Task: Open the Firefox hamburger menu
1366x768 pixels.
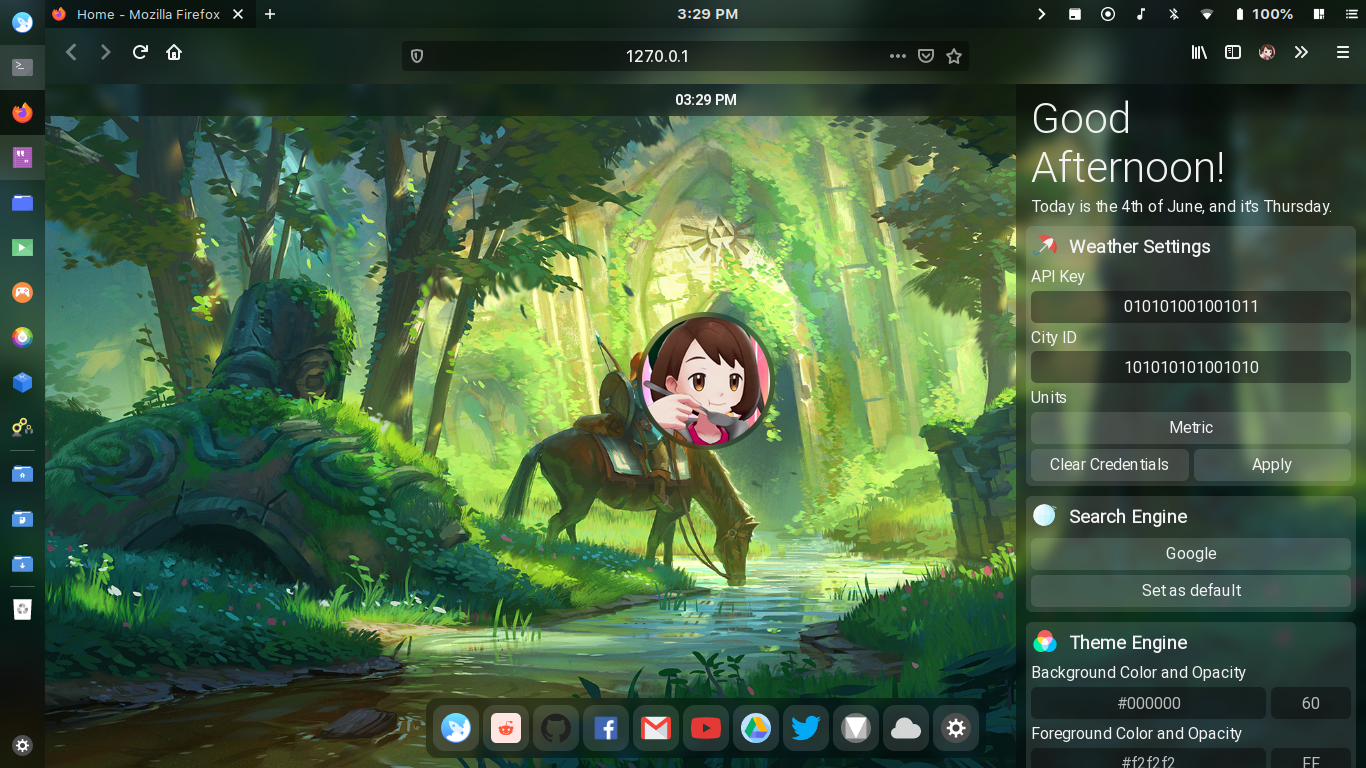Action: pos(1343,52)
